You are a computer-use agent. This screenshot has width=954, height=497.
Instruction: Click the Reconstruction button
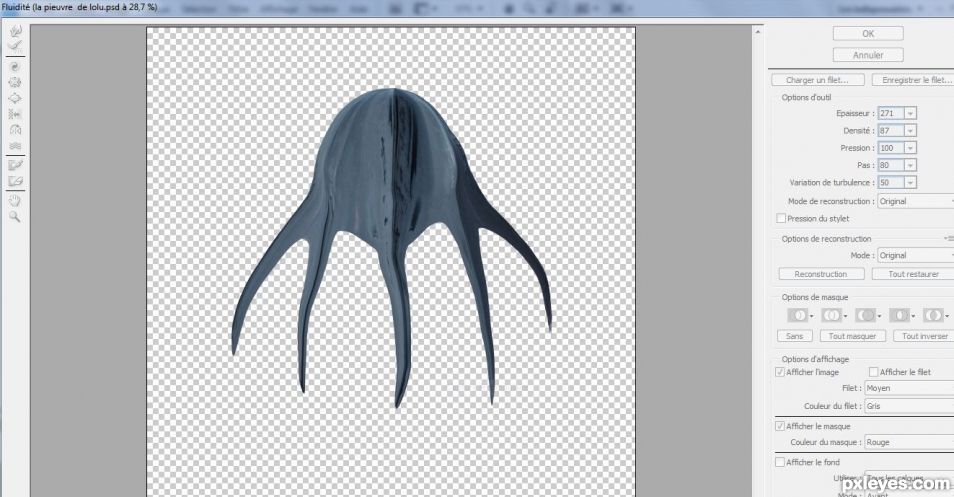pos(821,274)
